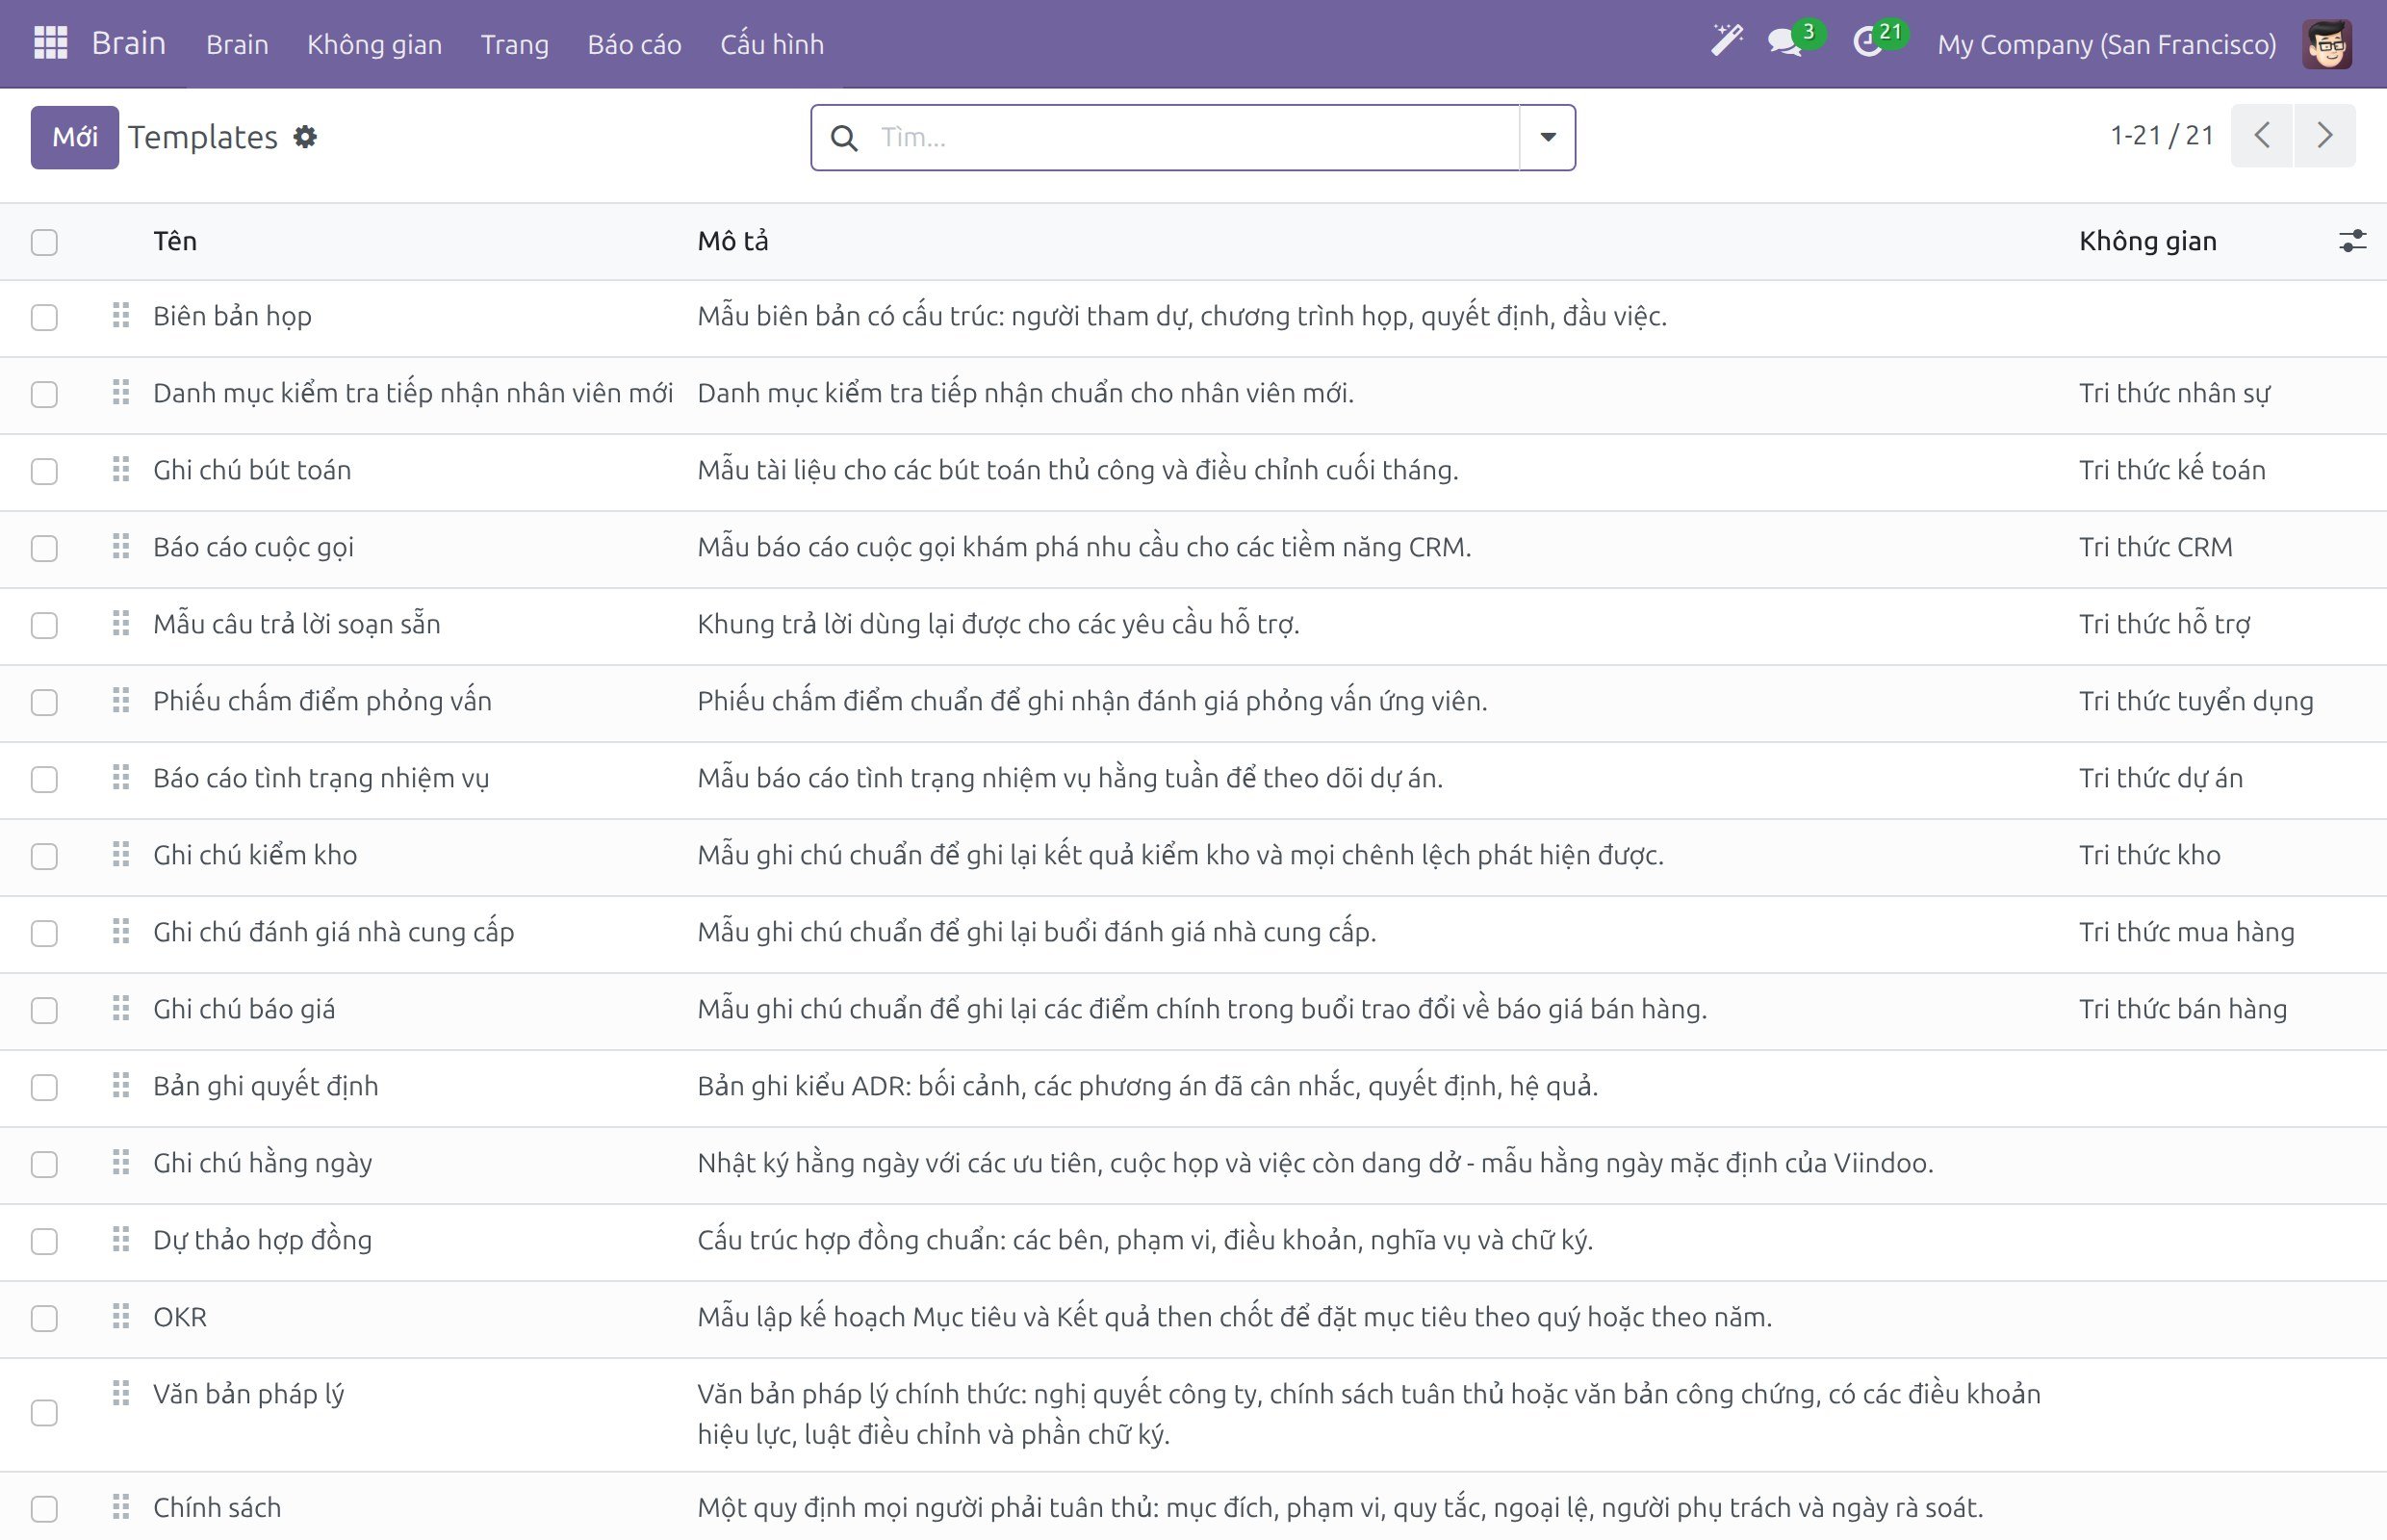This screenshot has height=1540, width=2387.
Task: Open the Tri thức nhân sự cell
Action: [2174, 393]
